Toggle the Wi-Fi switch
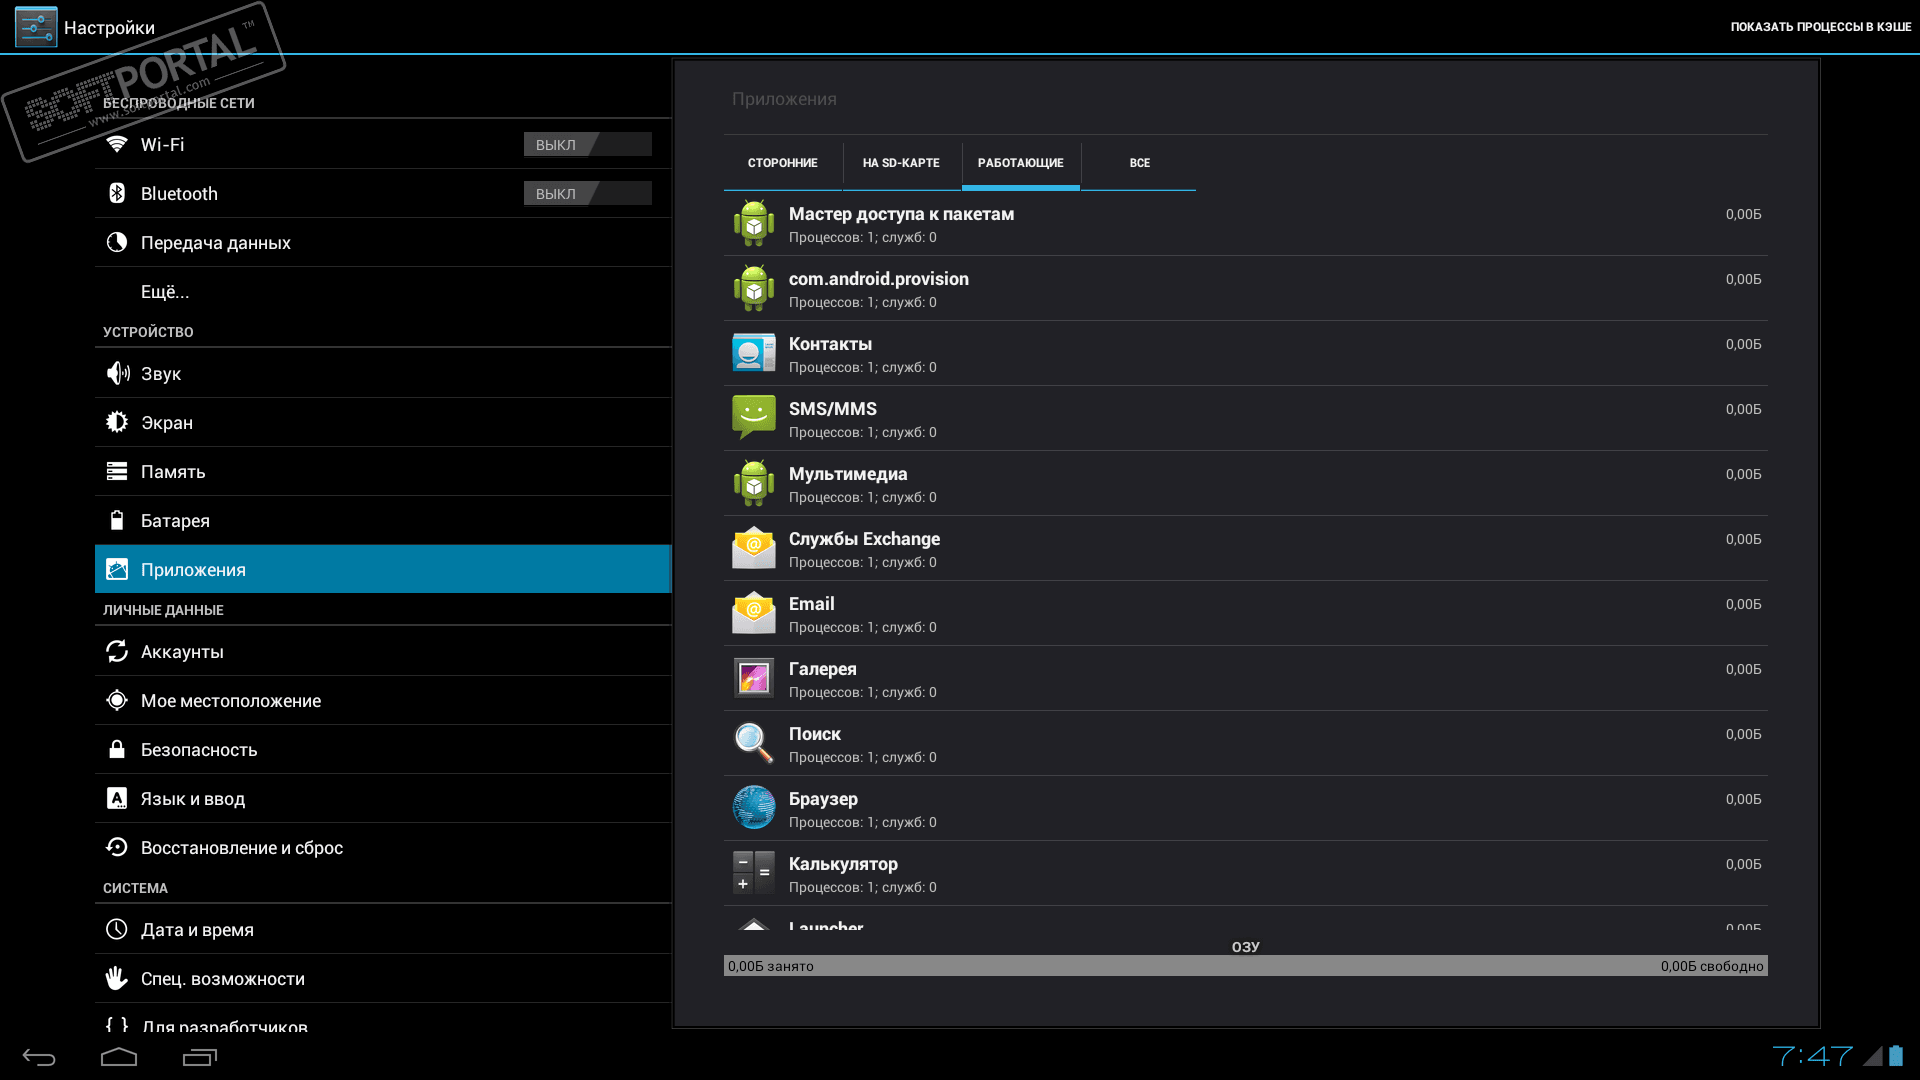 click(587, 145)
